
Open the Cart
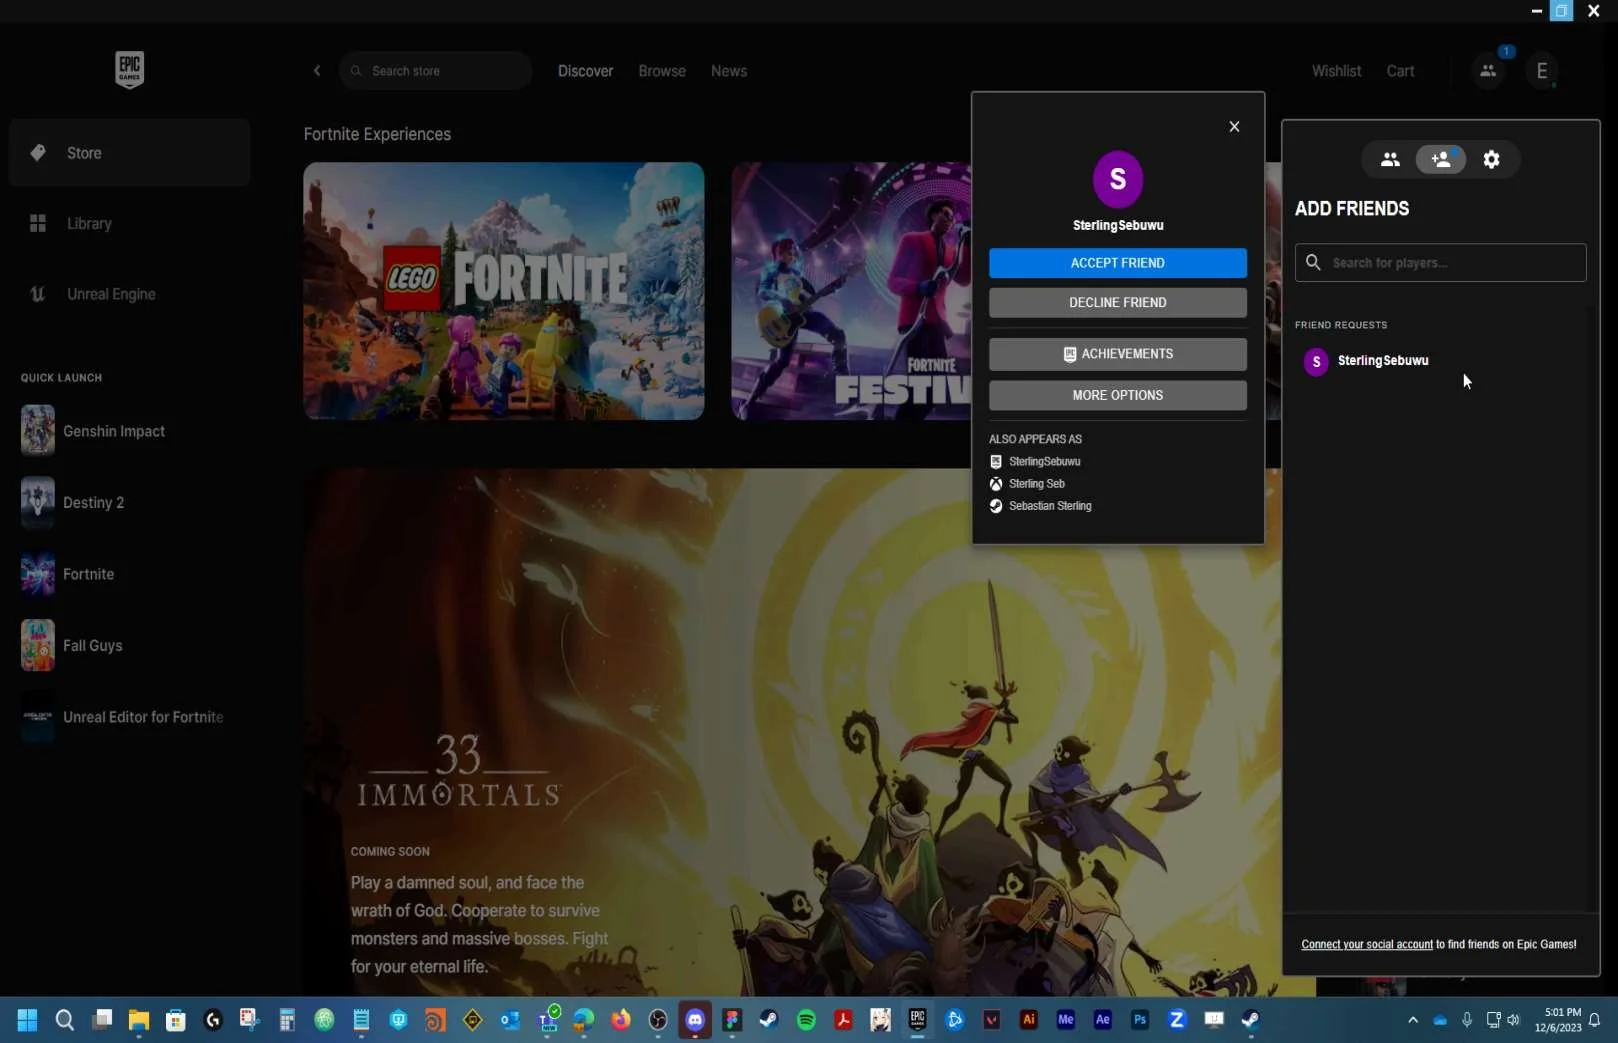1400,71
